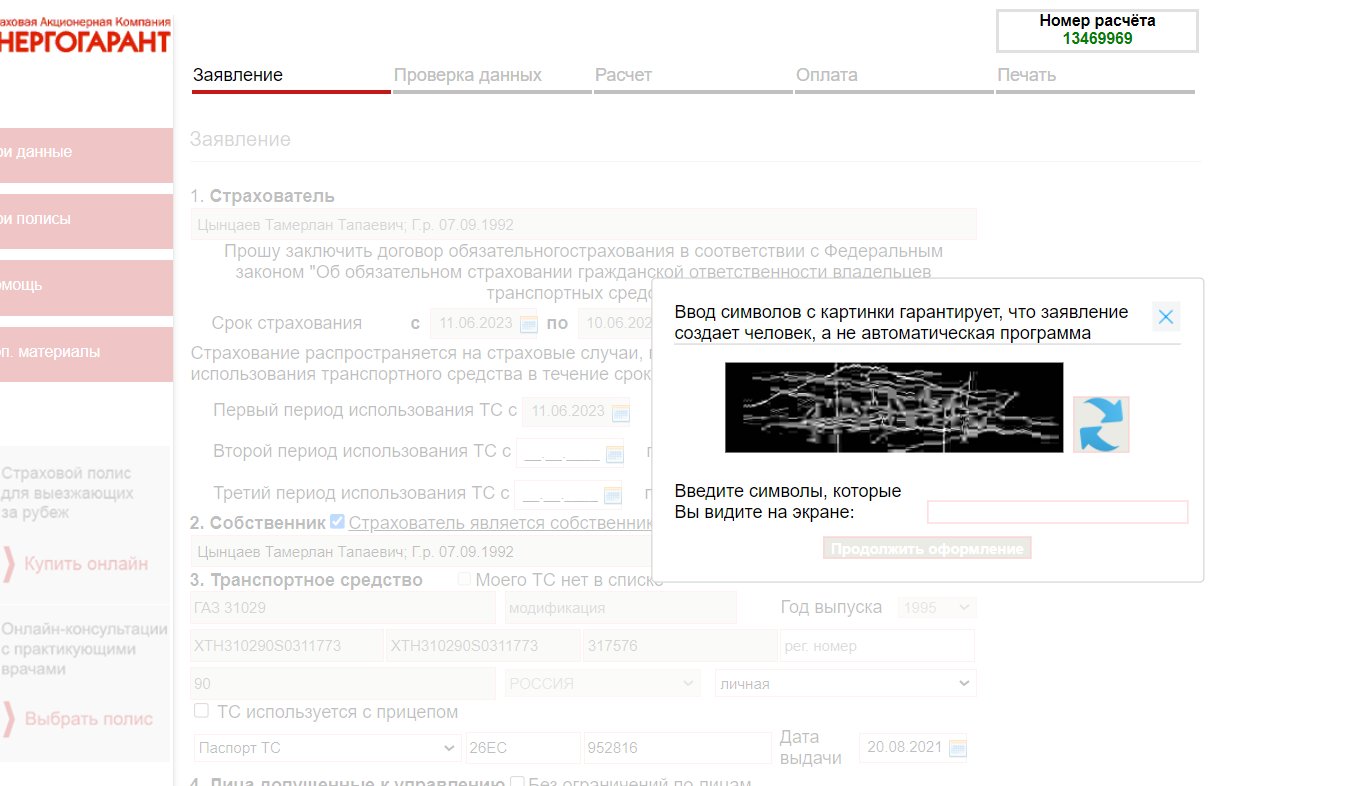Viewport: 1352px width, 786px height.
Task: Switch to the Проверка данных step tab
Action: click(492, 76)
